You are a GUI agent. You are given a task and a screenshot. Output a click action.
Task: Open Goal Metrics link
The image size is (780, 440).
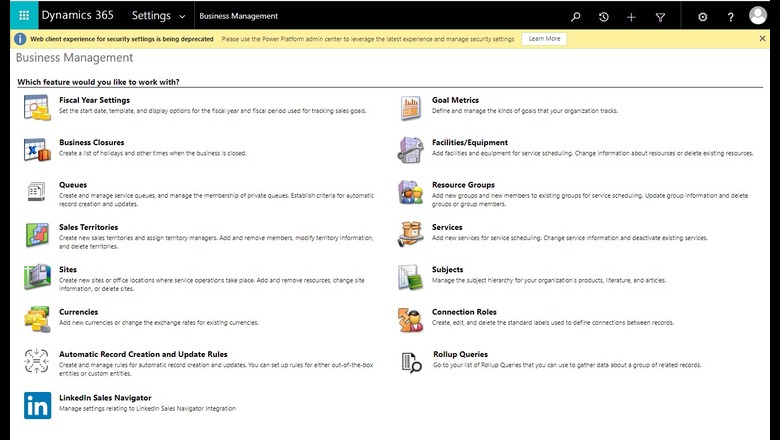point(455,100)
